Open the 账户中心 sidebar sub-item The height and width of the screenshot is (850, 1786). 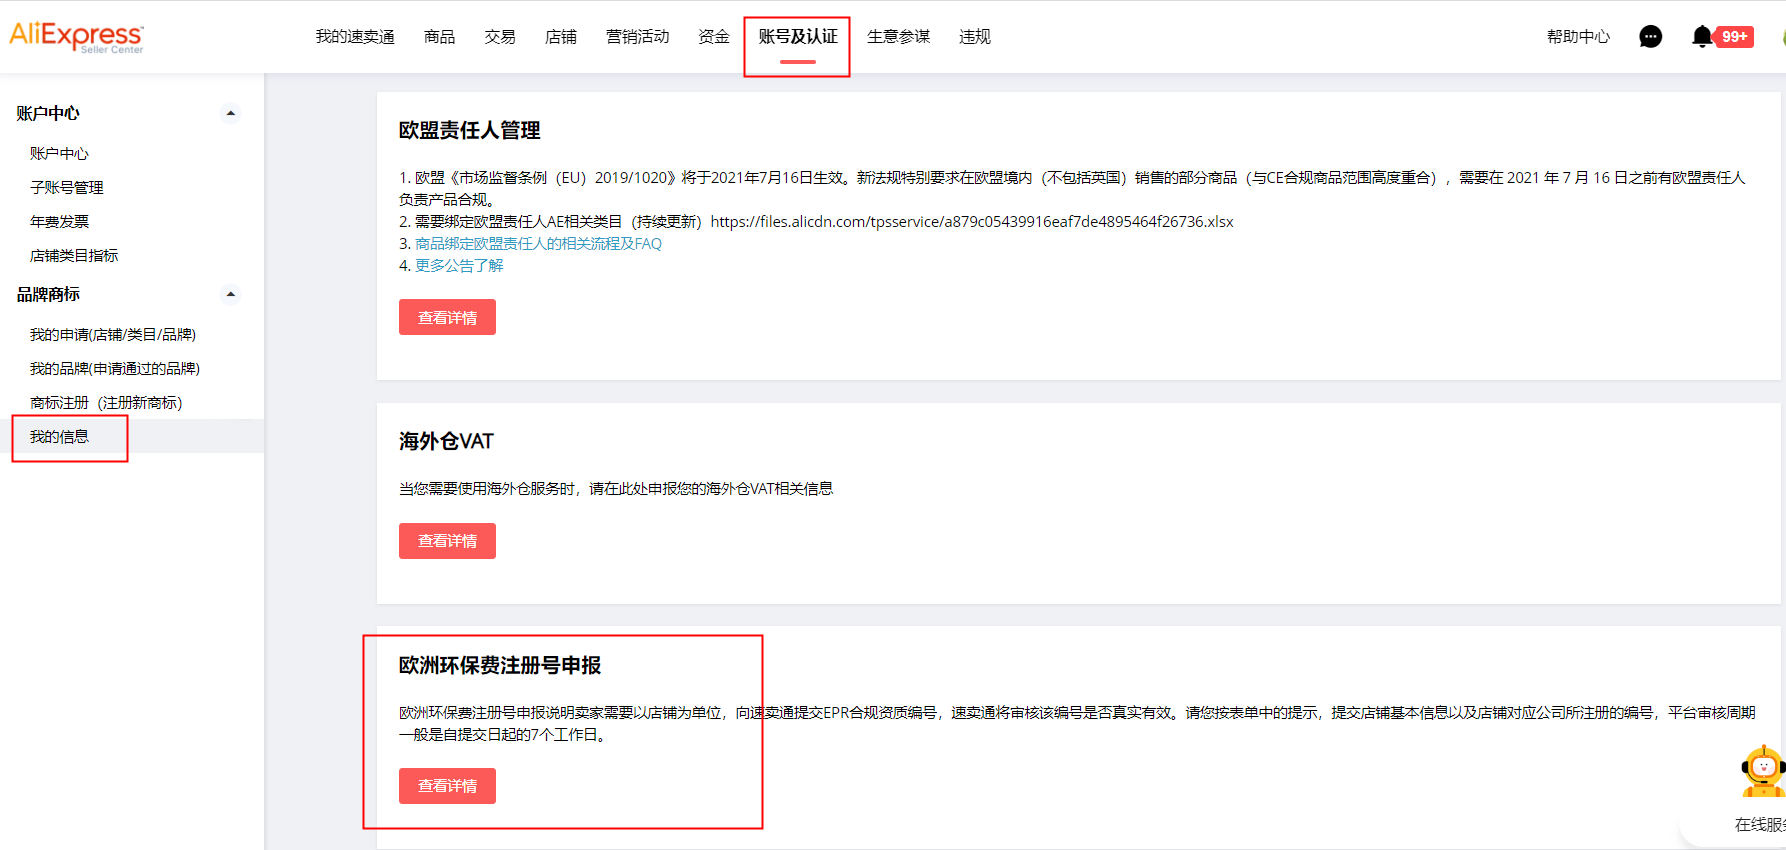(59, 153)
